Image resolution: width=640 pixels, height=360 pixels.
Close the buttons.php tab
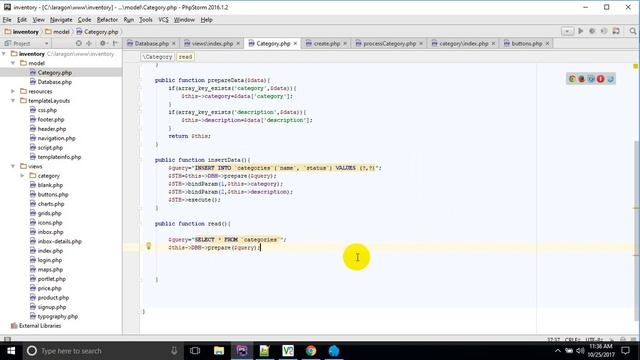pyautogui.click(x=547, y=43)
